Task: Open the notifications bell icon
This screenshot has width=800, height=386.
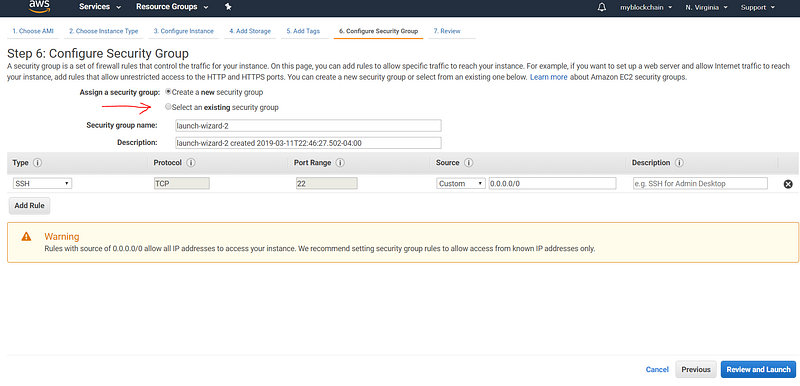Action: tap(602, 7)
